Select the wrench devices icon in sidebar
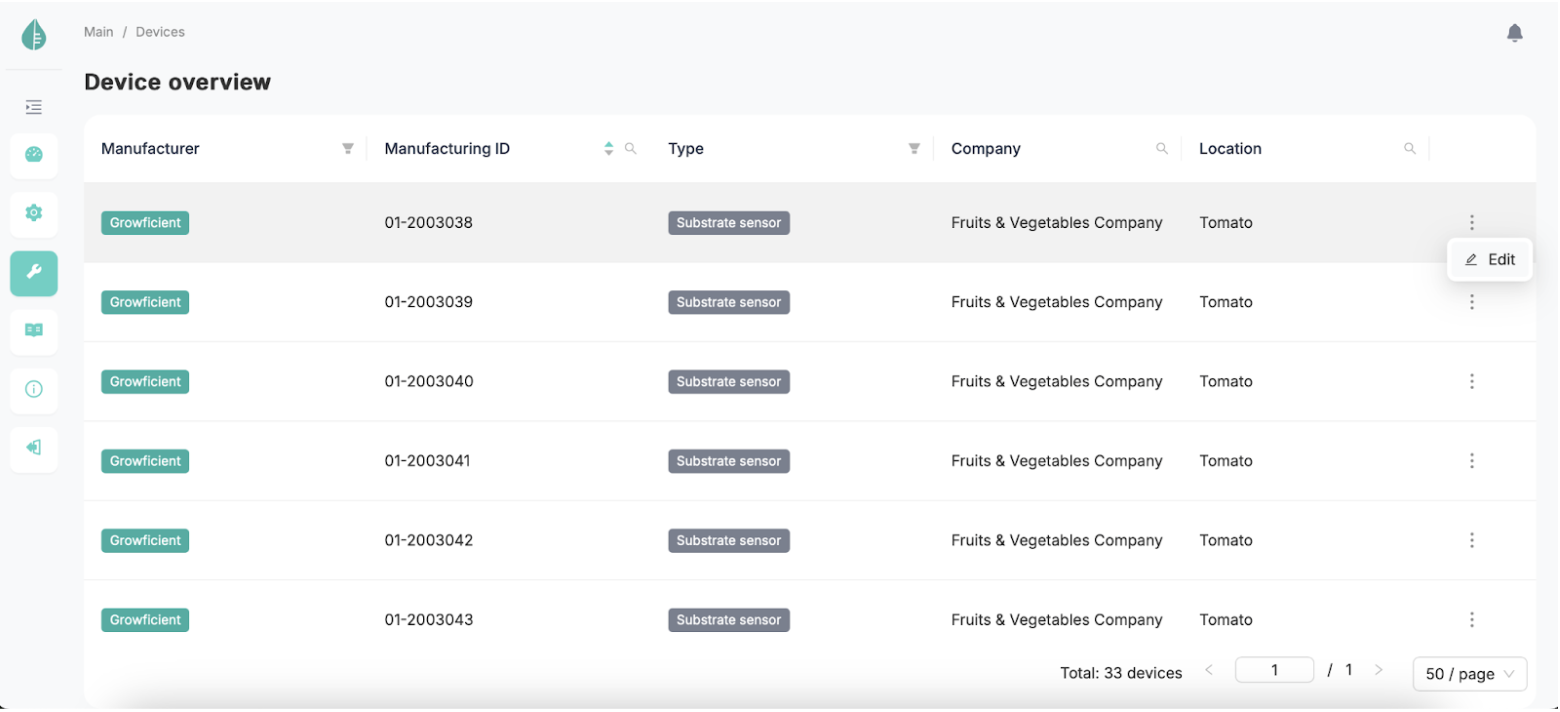 (34, 273)
